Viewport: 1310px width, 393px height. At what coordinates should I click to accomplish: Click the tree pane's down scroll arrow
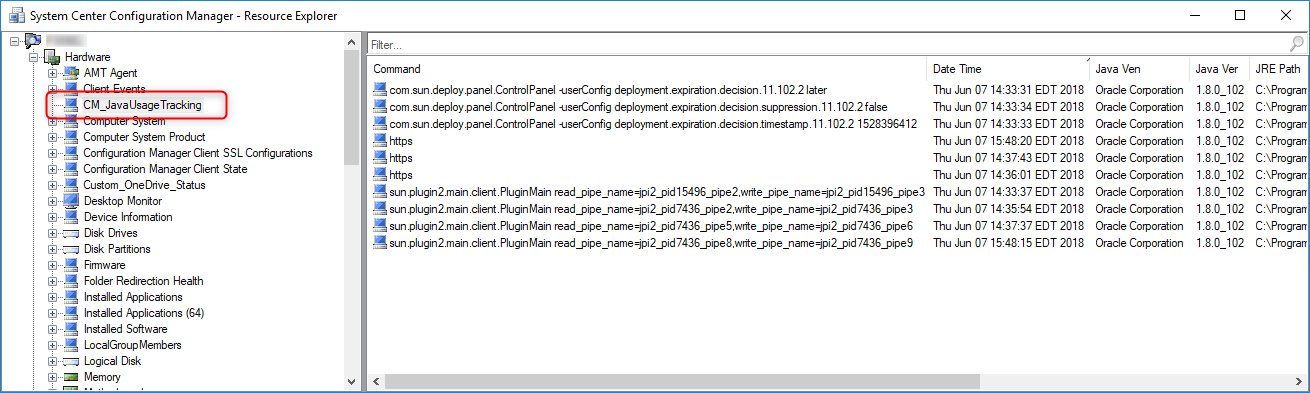[x=350, y=382]
